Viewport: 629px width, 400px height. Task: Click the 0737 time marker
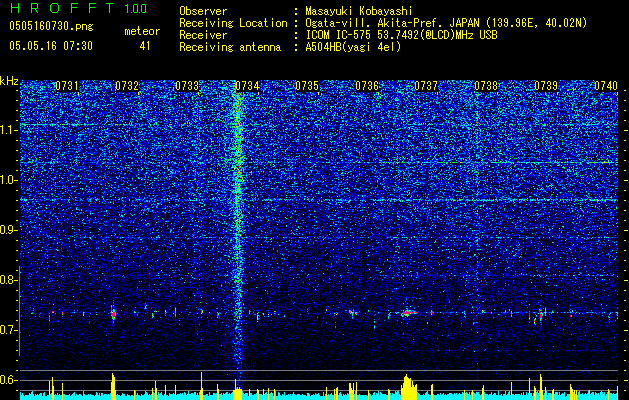tap(426, 86)
